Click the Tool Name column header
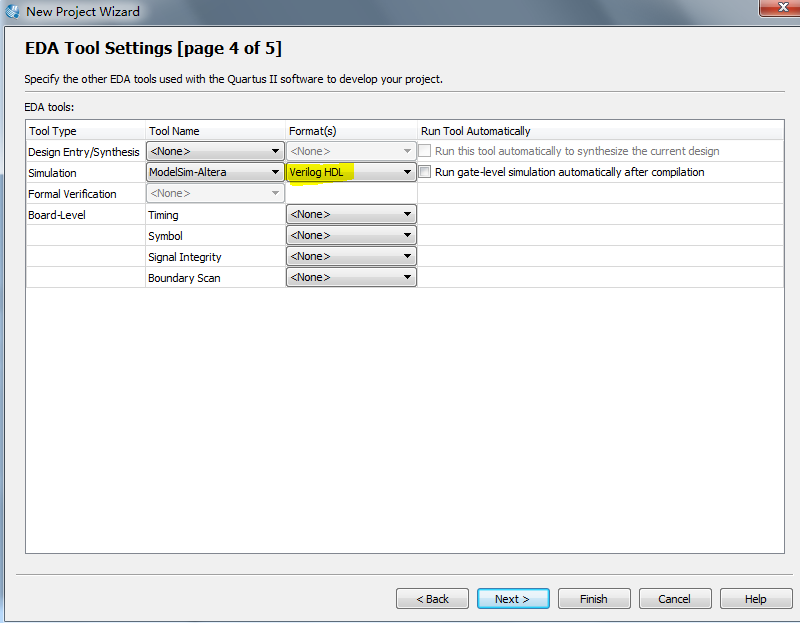This screenshot has width=800, height=623. (215, 131)
